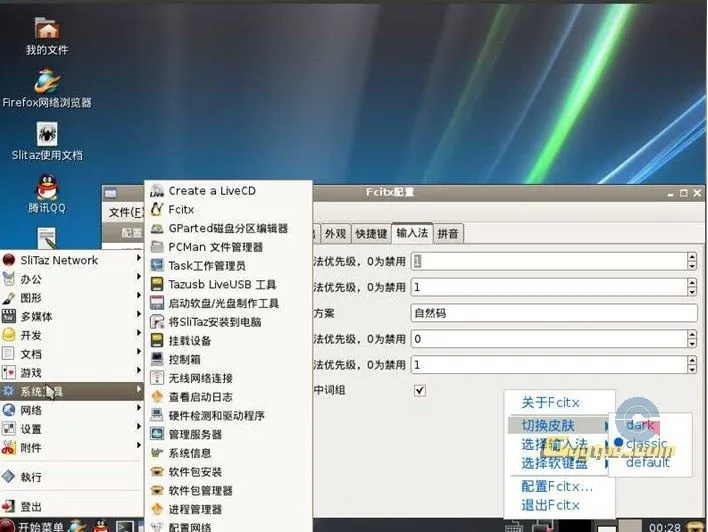Launch Task工作管理员
The image size is (708, 532).
(x=228, y=266)
